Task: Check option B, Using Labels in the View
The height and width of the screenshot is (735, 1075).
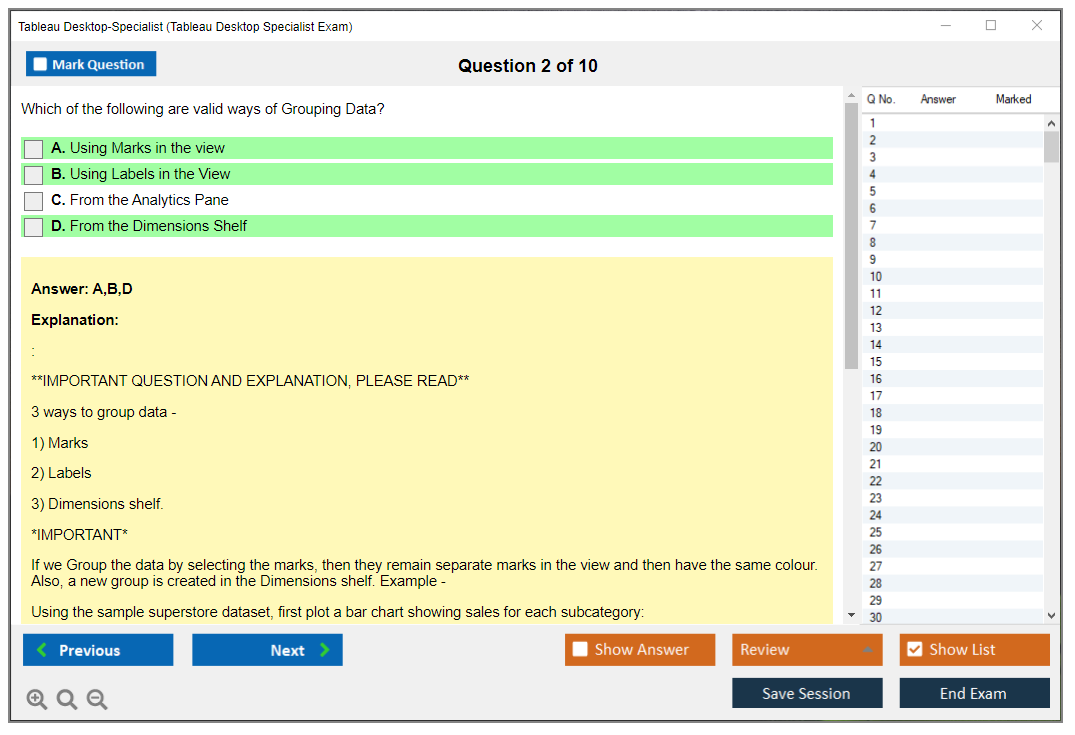Action: [34, 175]
